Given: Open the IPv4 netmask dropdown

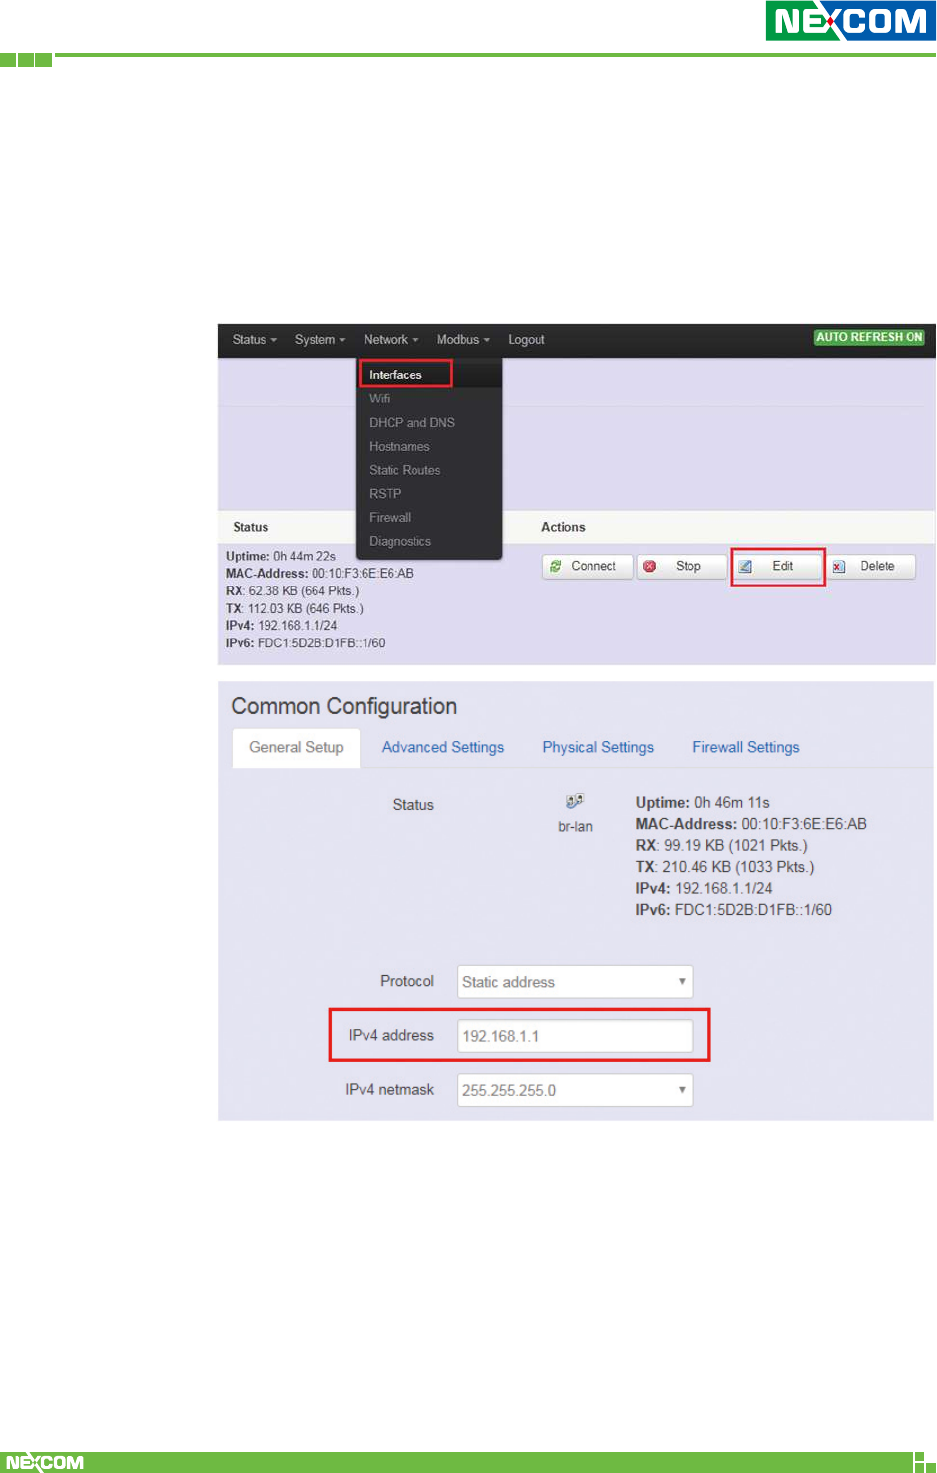Looking at the screenshot, I should [x=575, y=1090].
